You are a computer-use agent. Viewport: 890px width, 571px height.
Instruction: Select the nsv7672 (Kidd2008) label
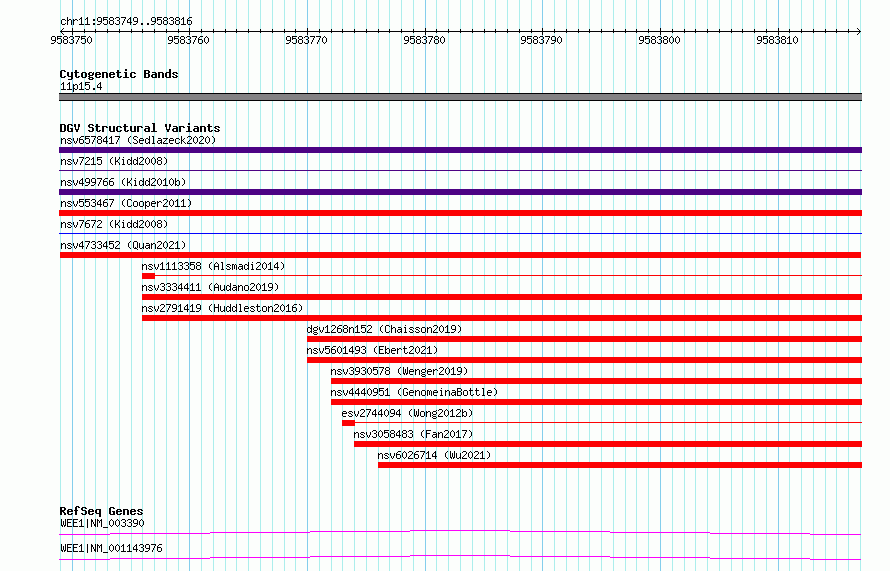tap(114, 224)
